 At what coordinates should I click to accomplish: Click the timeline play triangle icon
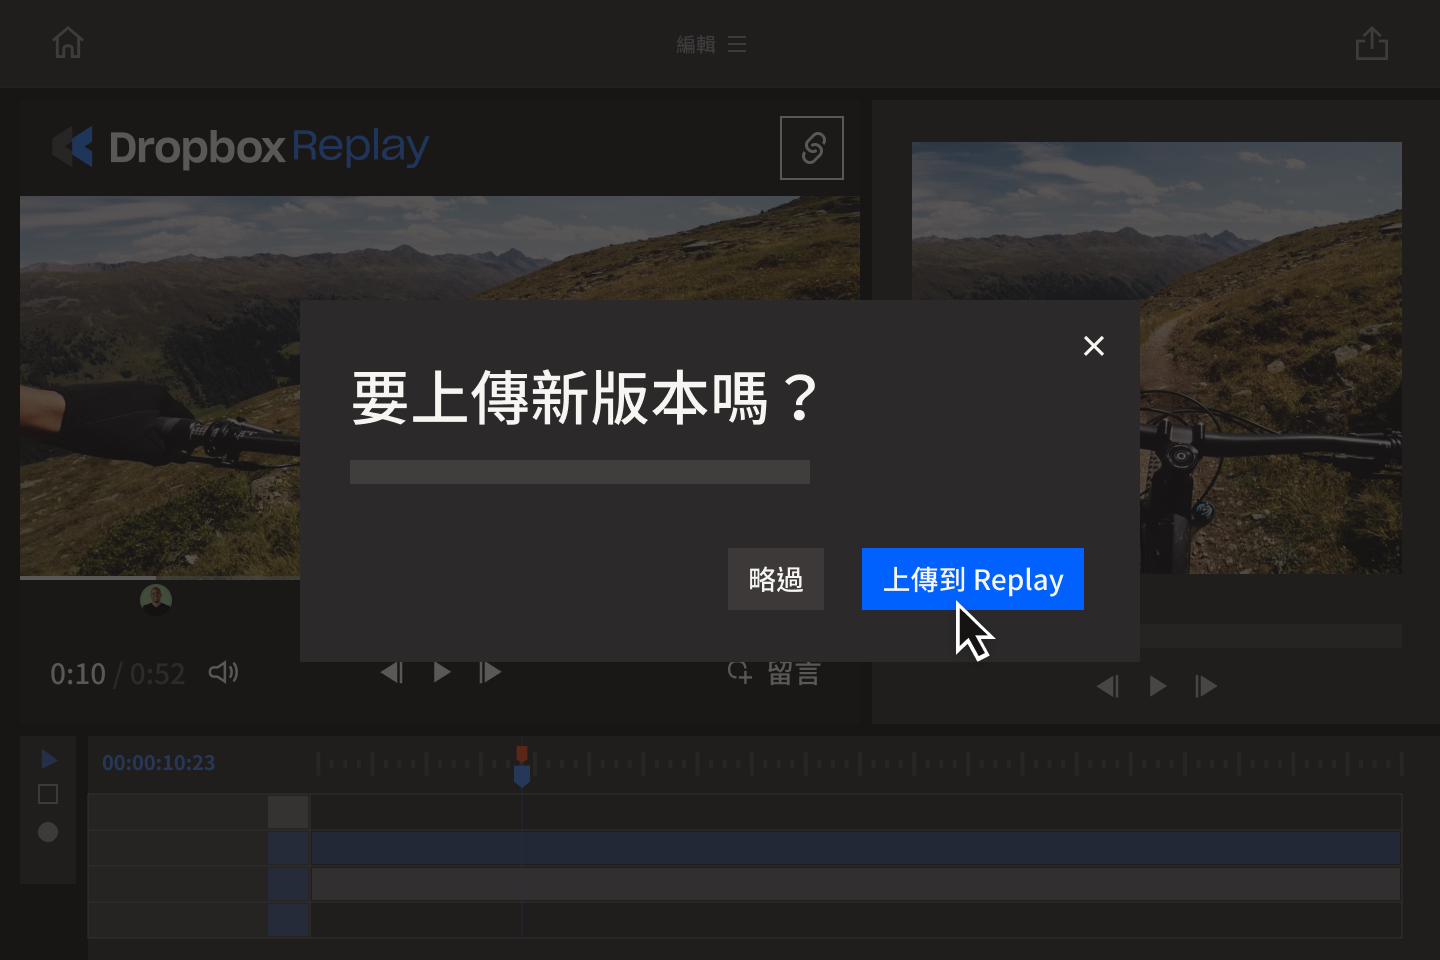tap(48, 760)
